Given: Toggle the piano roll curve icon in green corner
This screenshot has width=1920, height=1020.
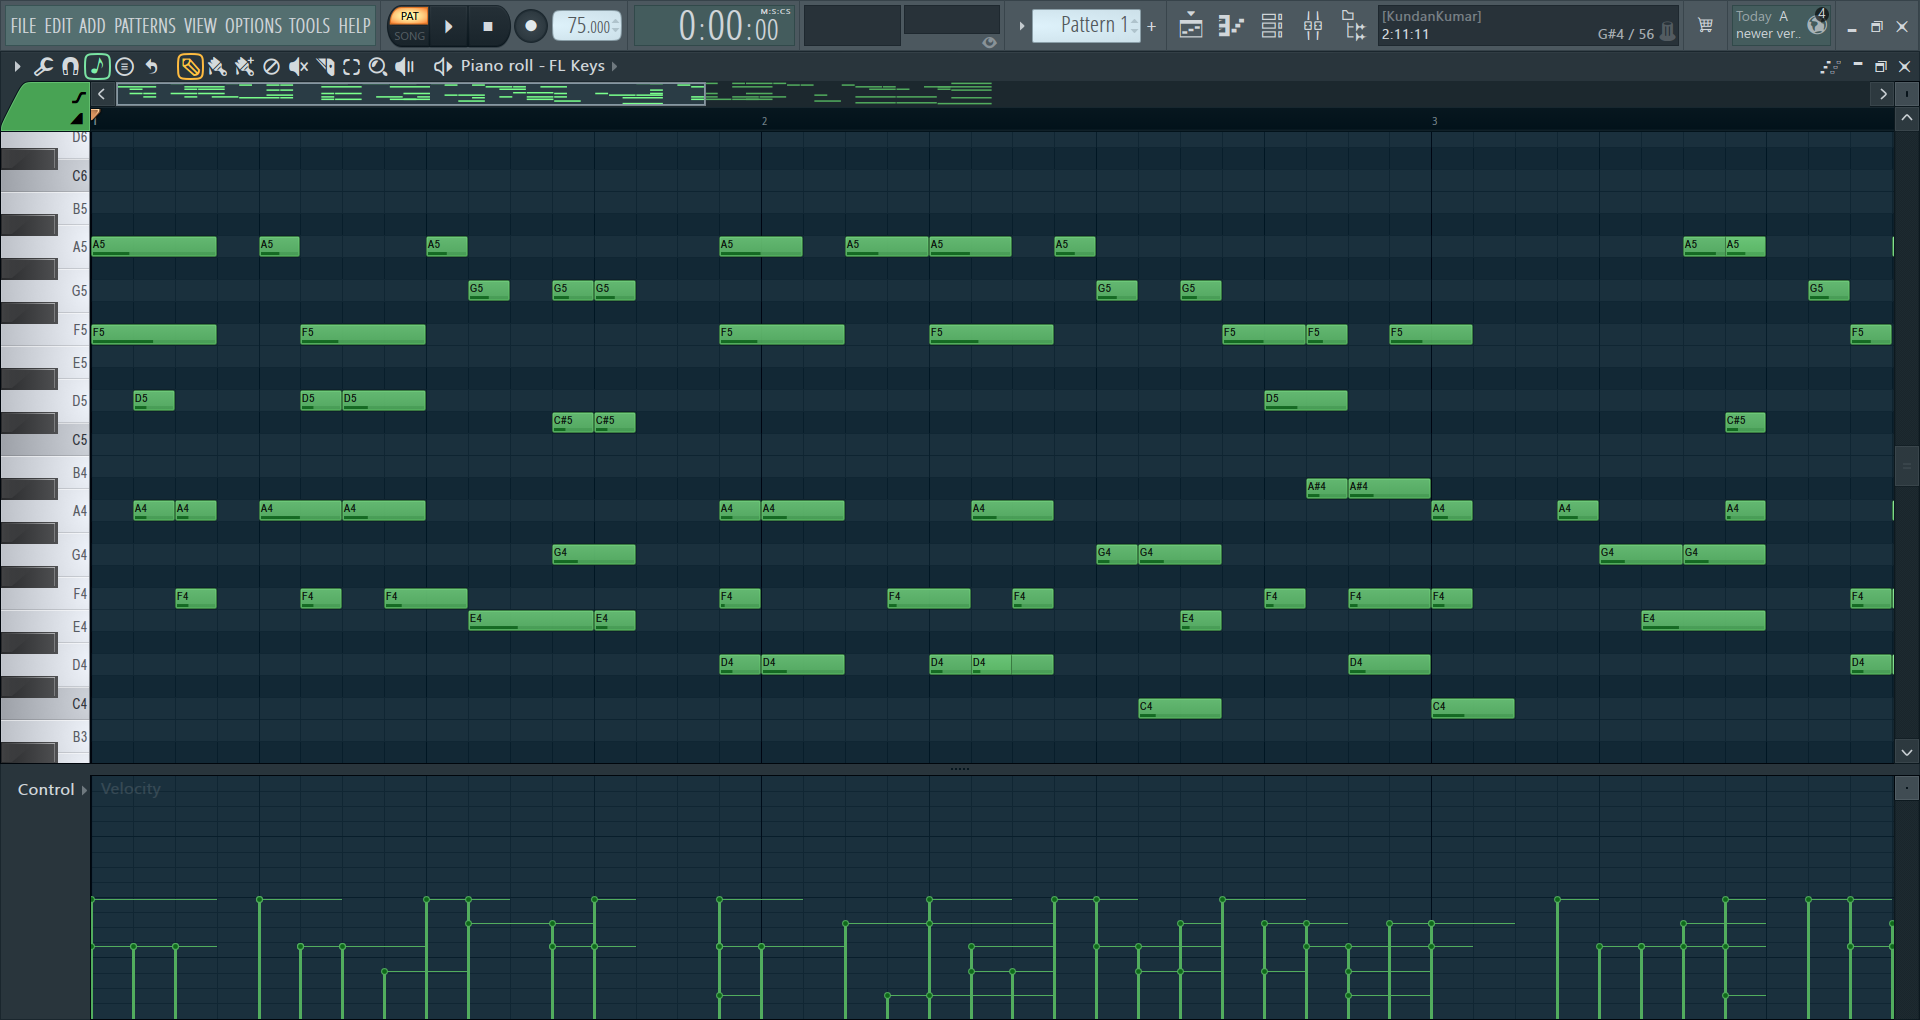Looking at the screenshot, I should coord(79,97).
